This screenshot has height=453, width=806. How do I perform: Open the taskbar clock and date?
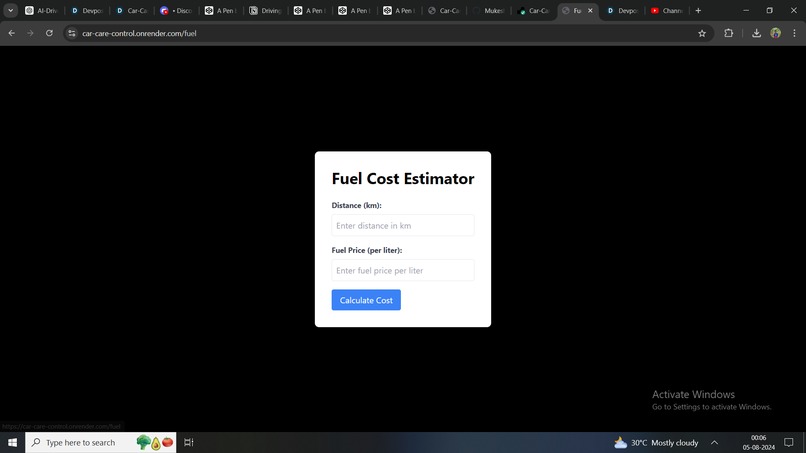758,442
